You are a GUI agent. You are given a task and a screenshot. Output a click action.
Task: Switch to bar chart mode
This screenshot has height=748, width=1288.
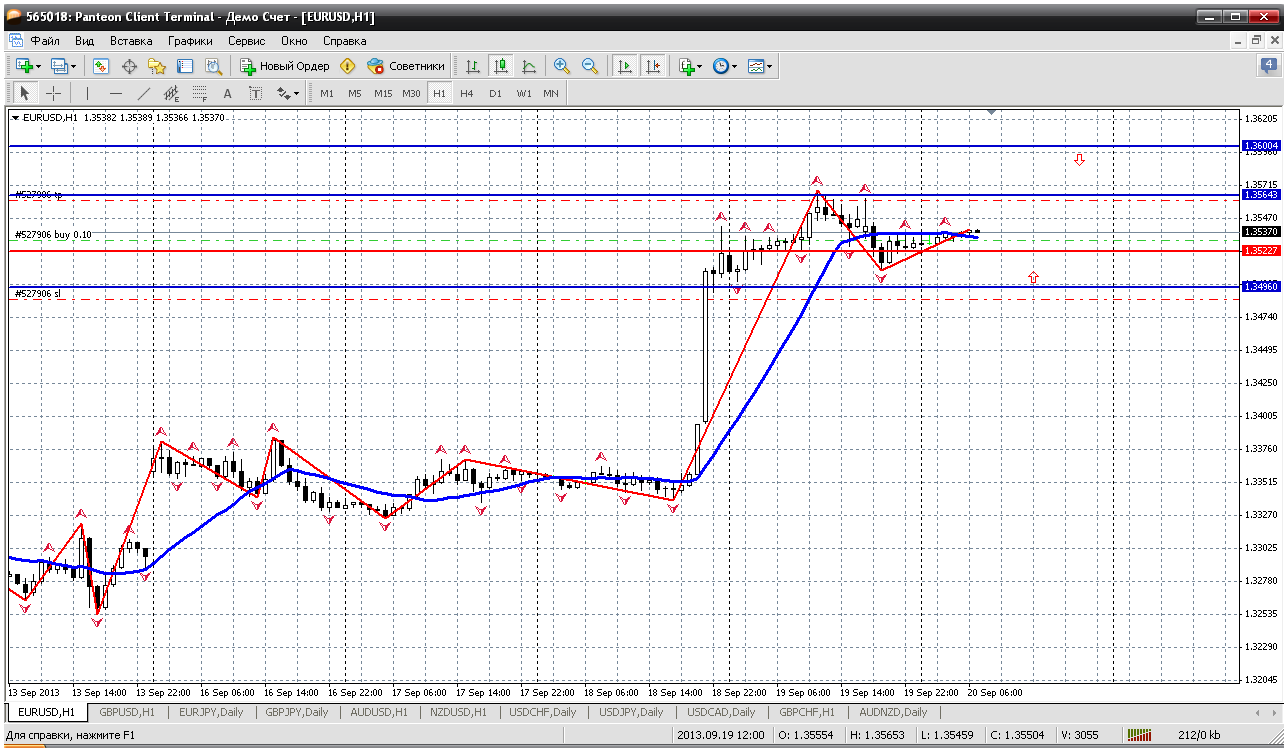coord(473,66)
